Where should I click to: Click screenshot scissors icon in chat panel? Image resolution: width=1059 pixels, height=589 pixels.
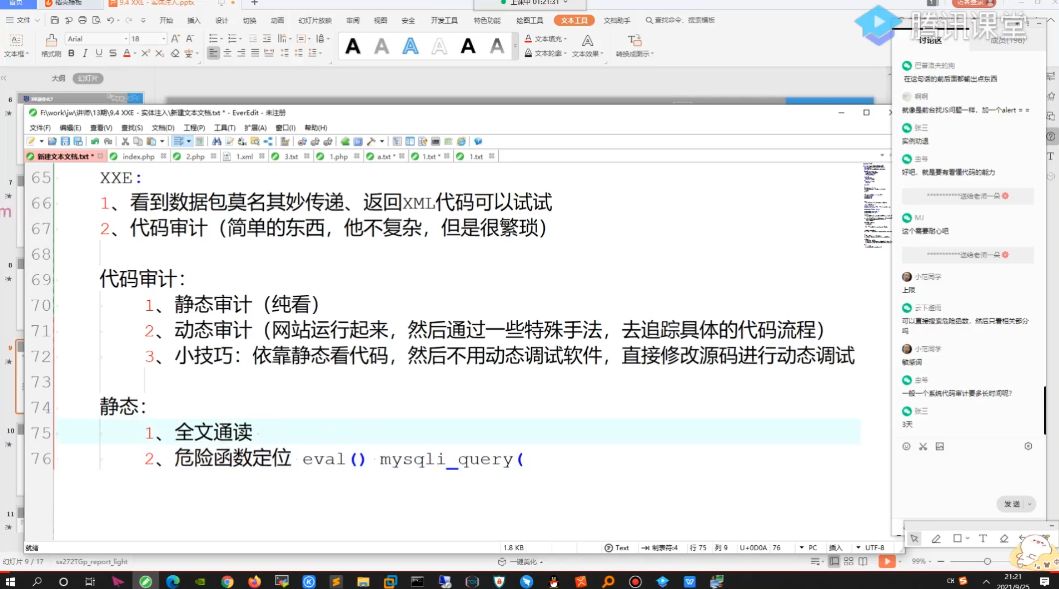[923, 446]
